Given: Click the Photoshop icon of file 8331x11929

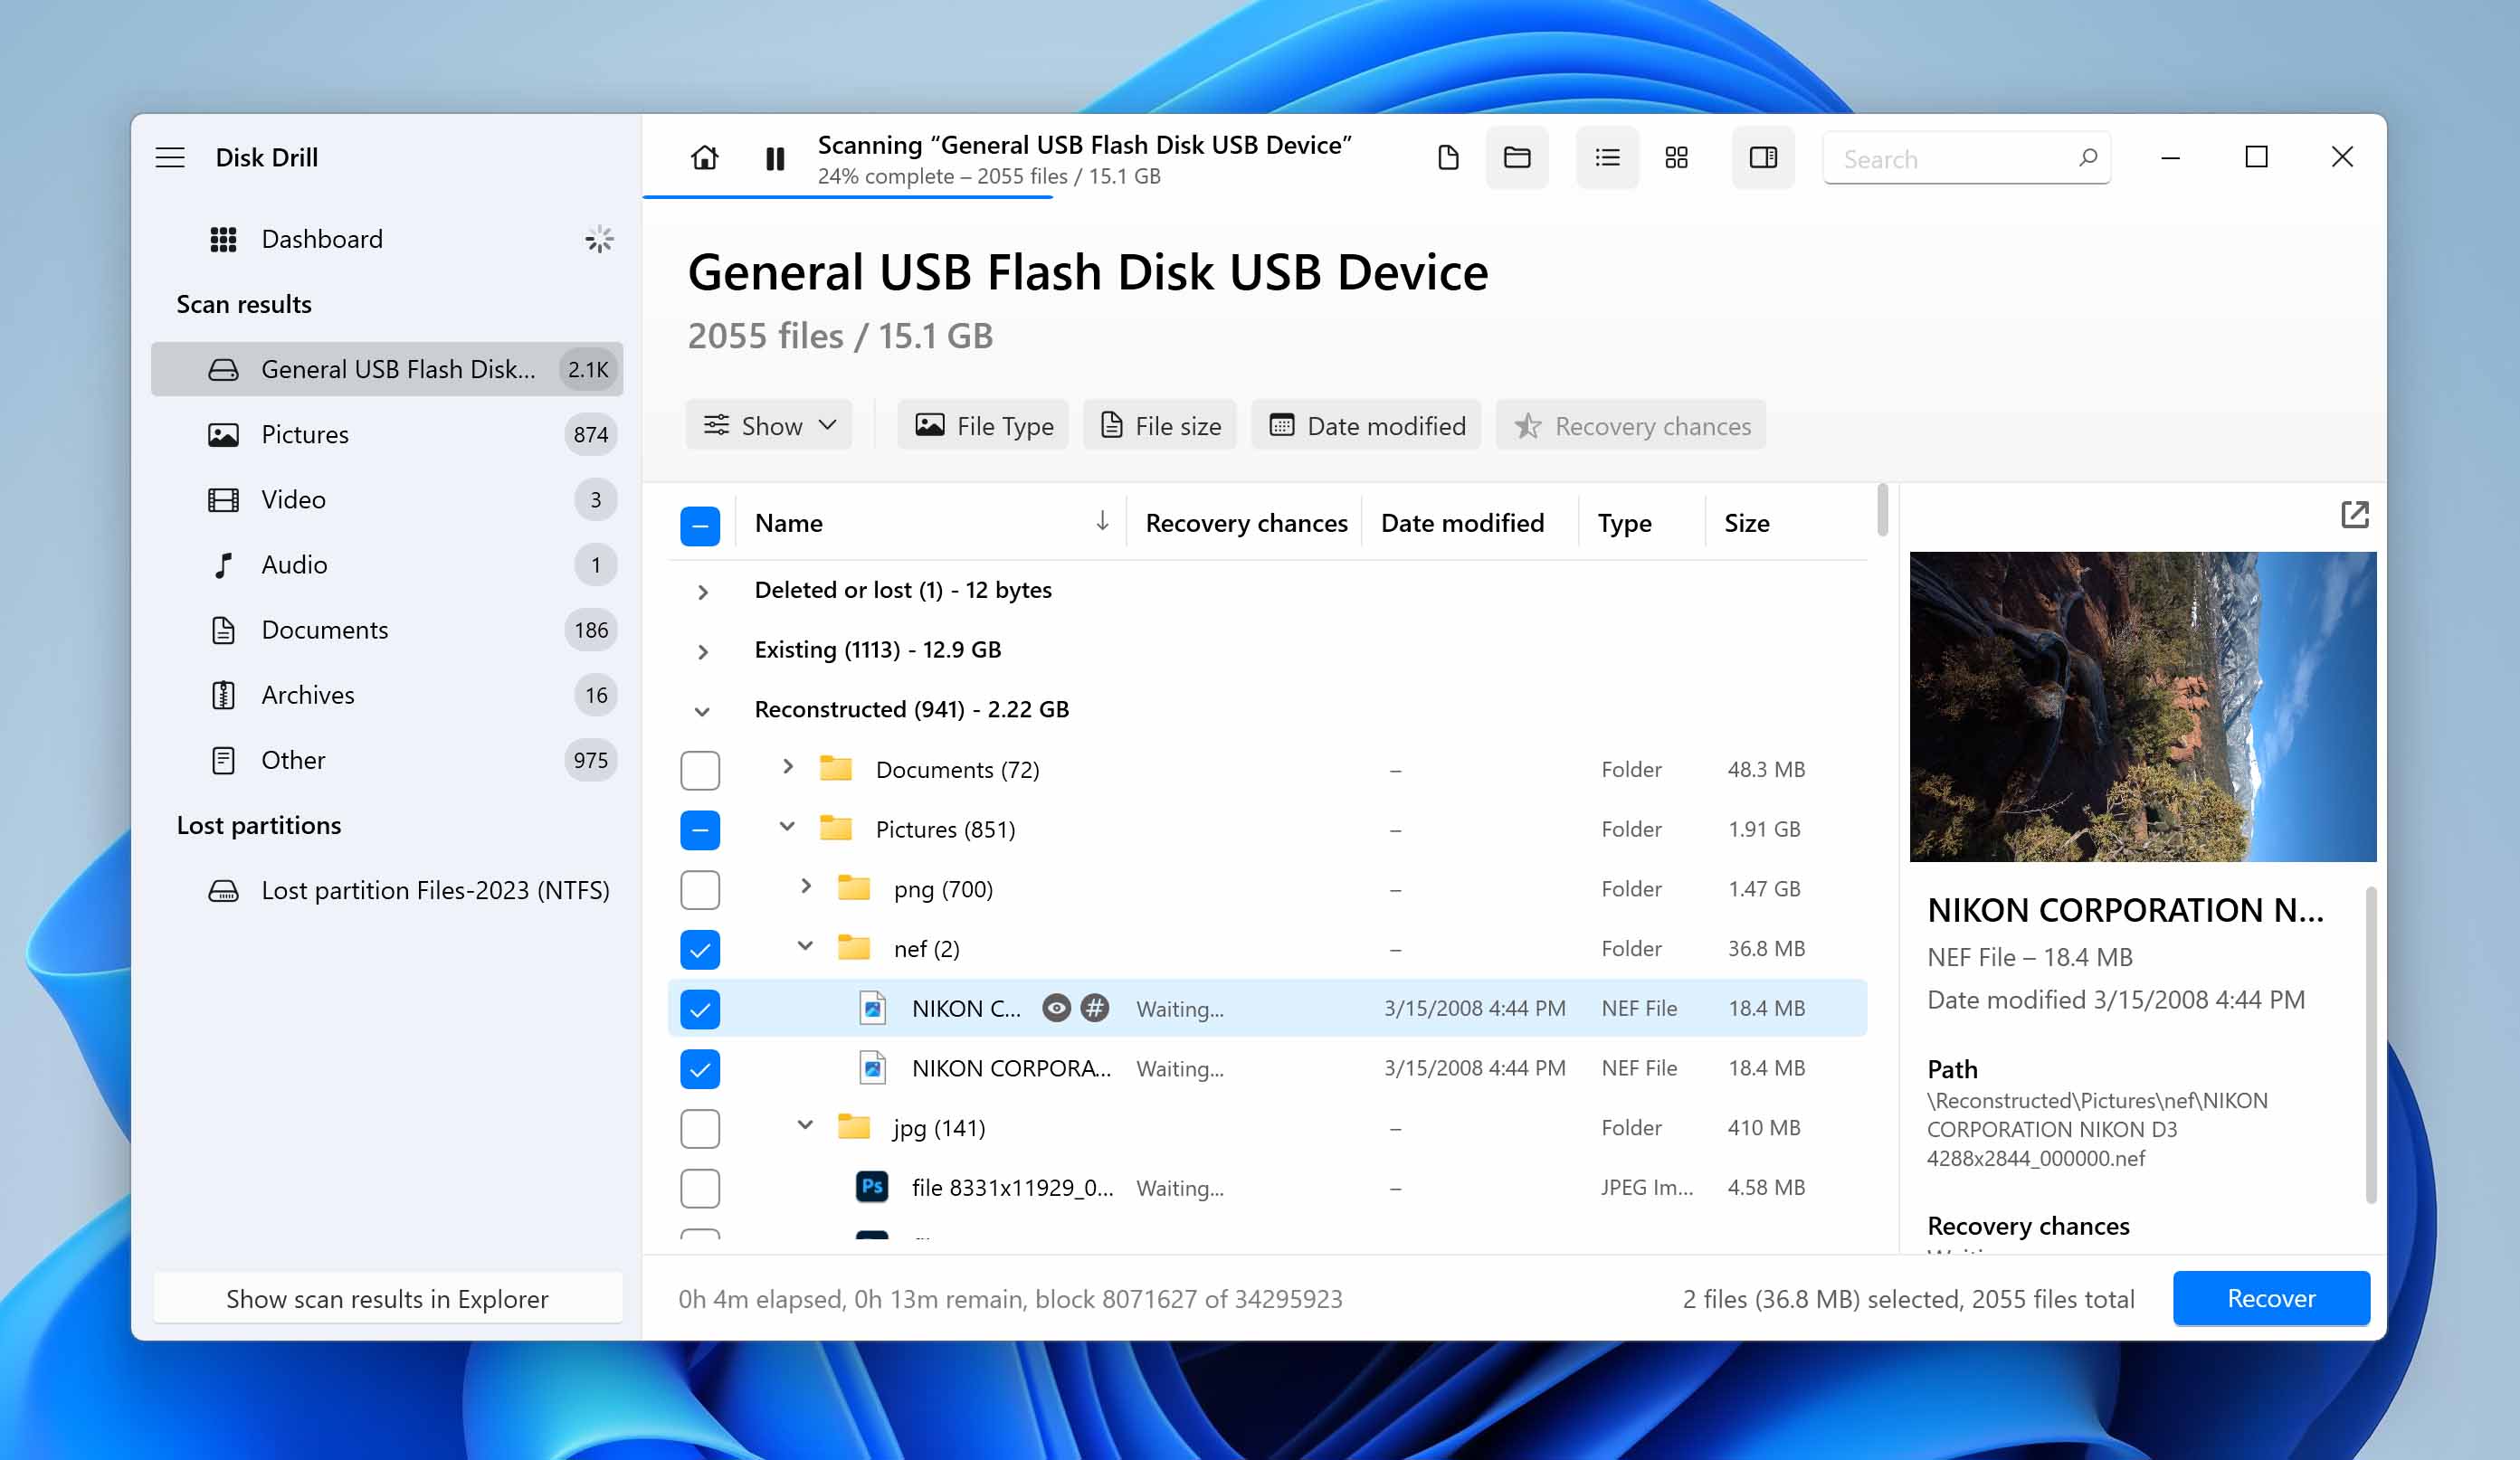Looking at the screenshot, I should pyautogui.click(x=872, y=1187).
